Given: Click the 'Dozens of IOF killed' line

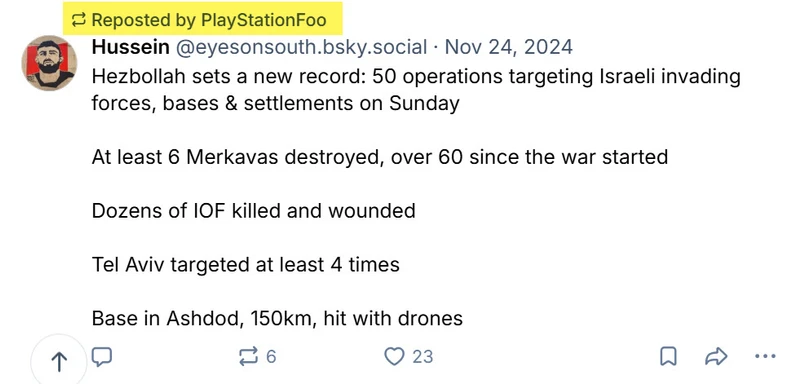Looking at the screenshot, I should (254, 211).
